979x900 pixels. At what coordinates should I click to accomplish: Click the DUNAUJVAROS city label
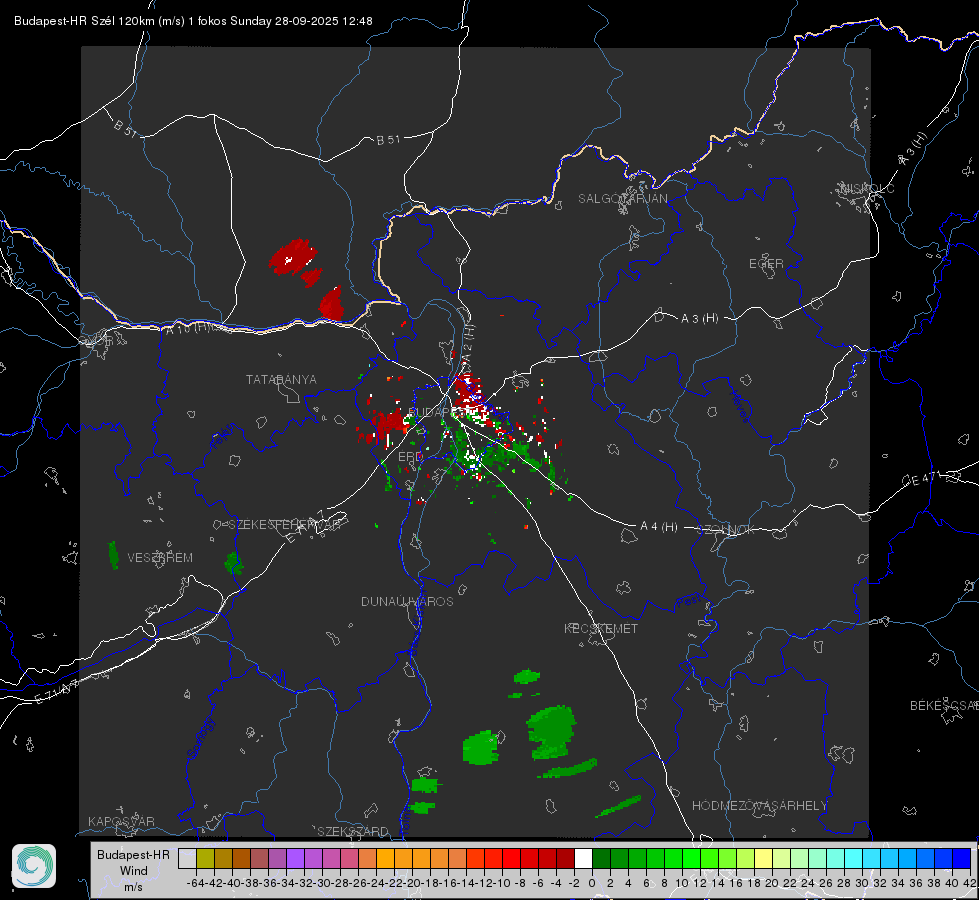[407, 601]
